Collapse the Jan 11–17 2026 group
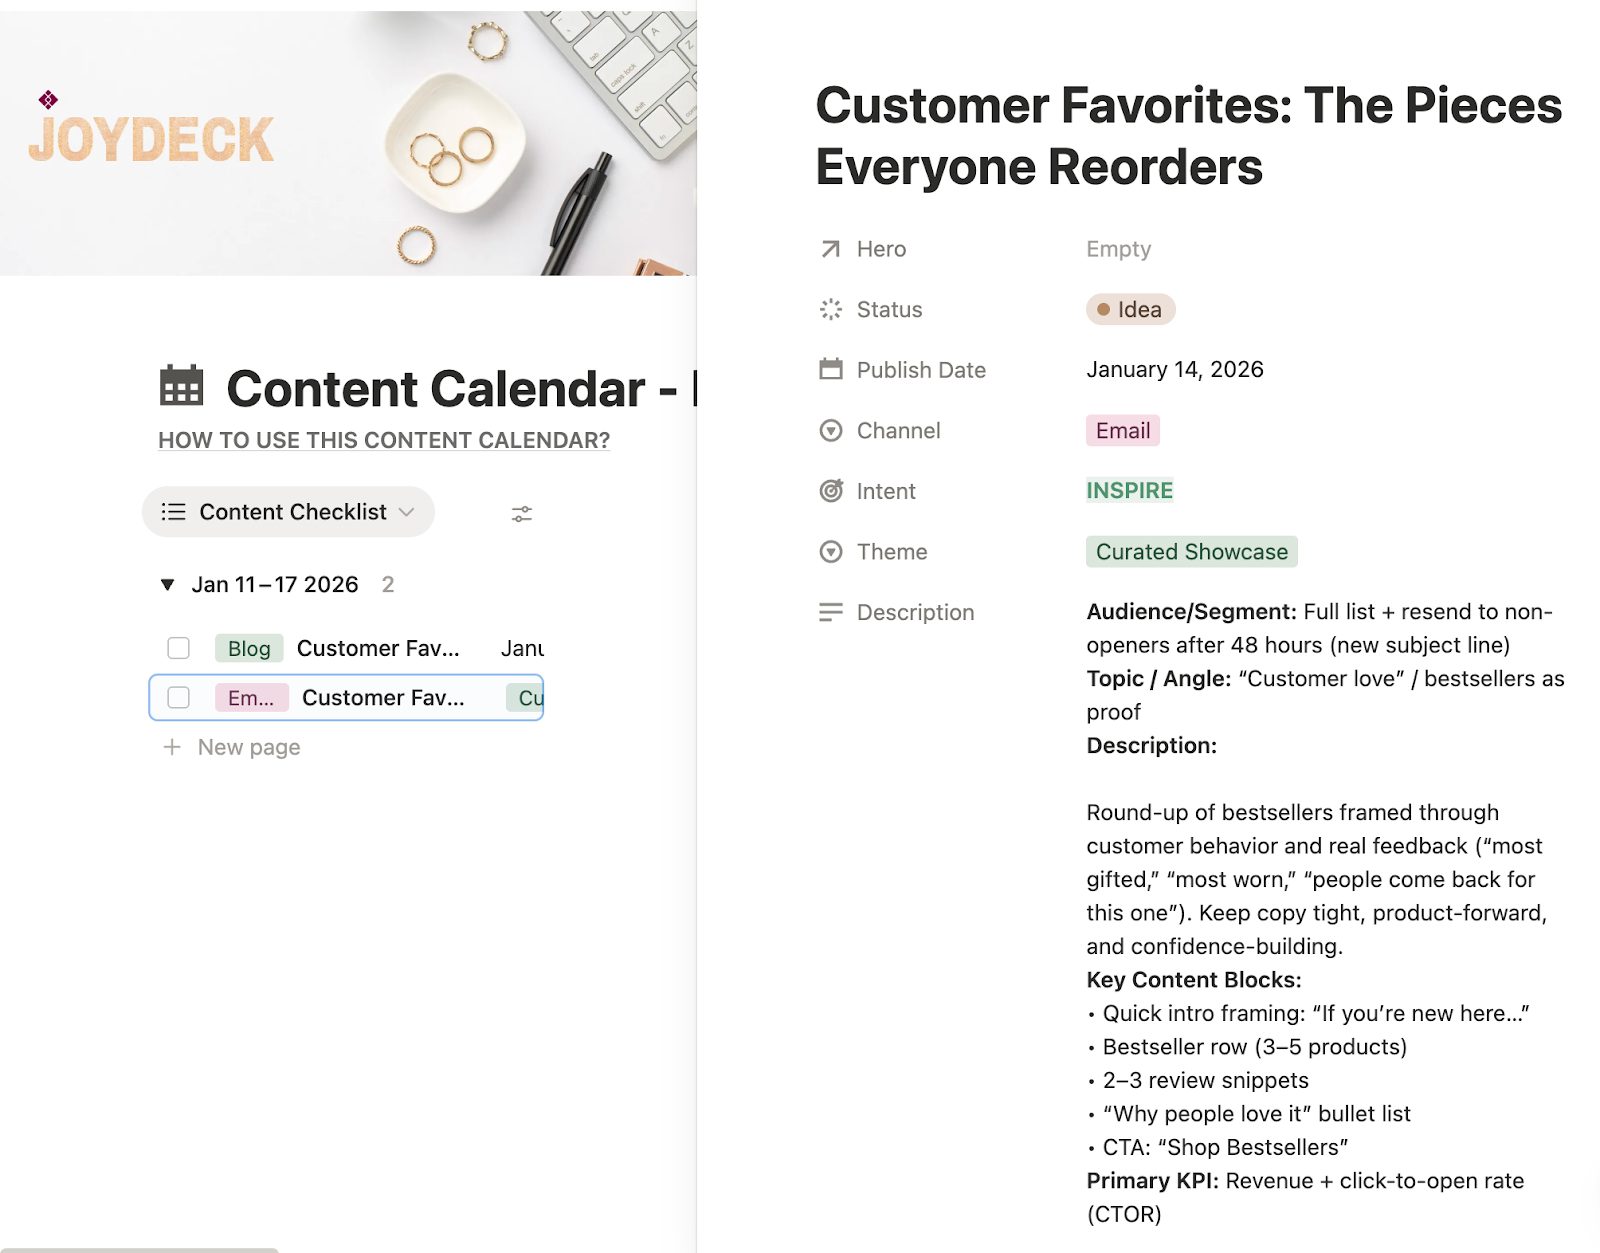This screenshot has width=1600, height=1253. [x=168, y=585]
